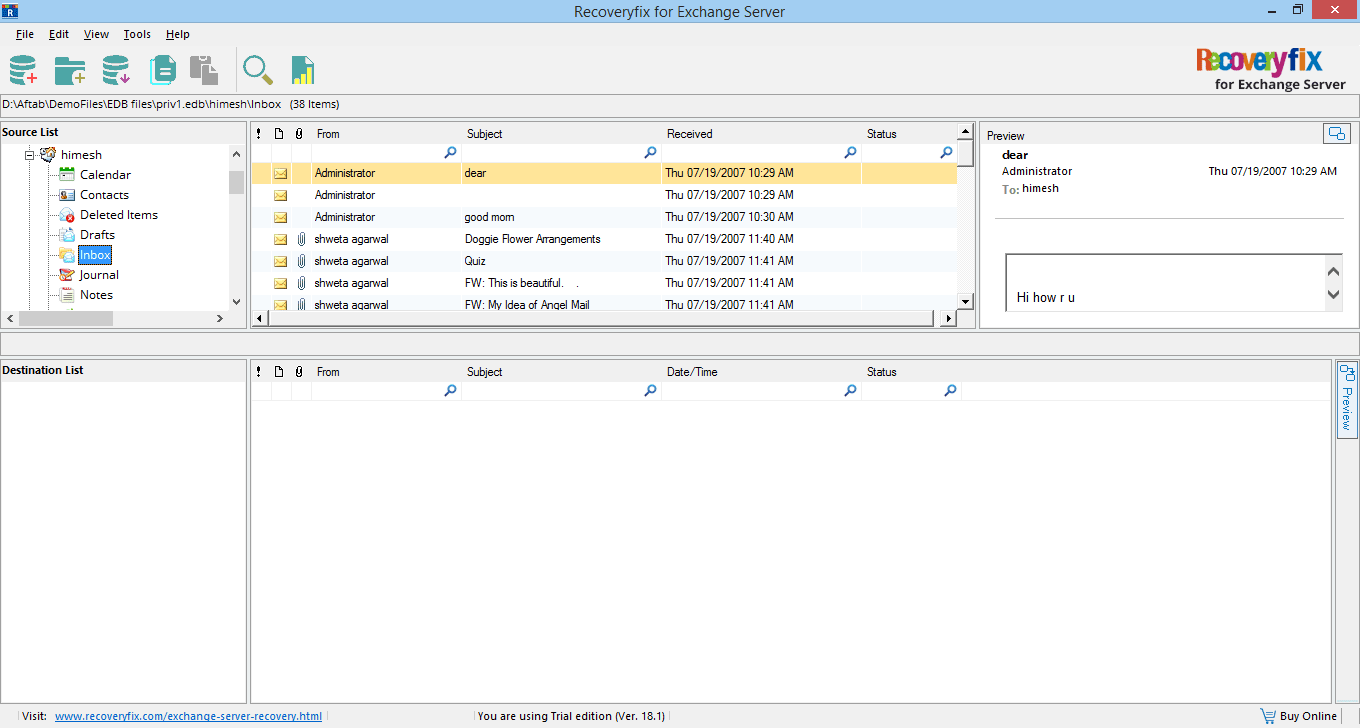Click the Add Source database icon
The width and height of the screenshot is (1360, 728).
[x=23, y=70]
